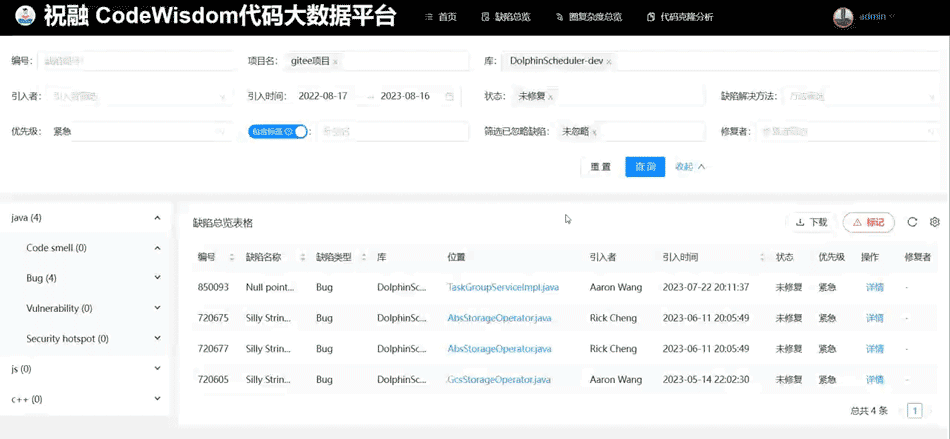Focus the tag input next to the switch
Screen dimensions: 950x439
point(393,131)
